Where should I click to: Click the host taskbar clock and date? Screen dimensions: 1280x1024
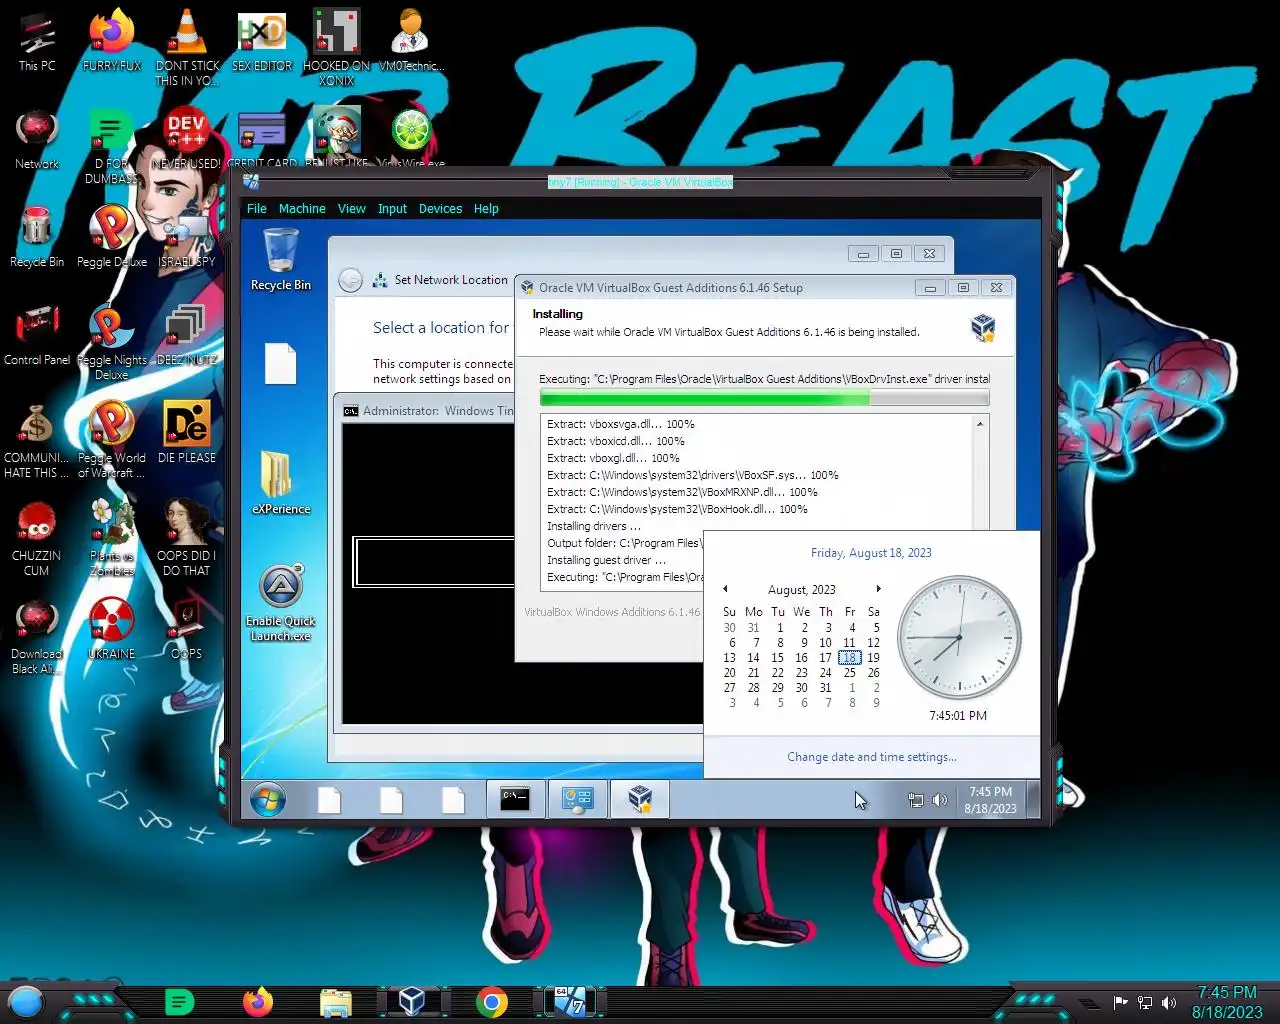(1227, 1002)
